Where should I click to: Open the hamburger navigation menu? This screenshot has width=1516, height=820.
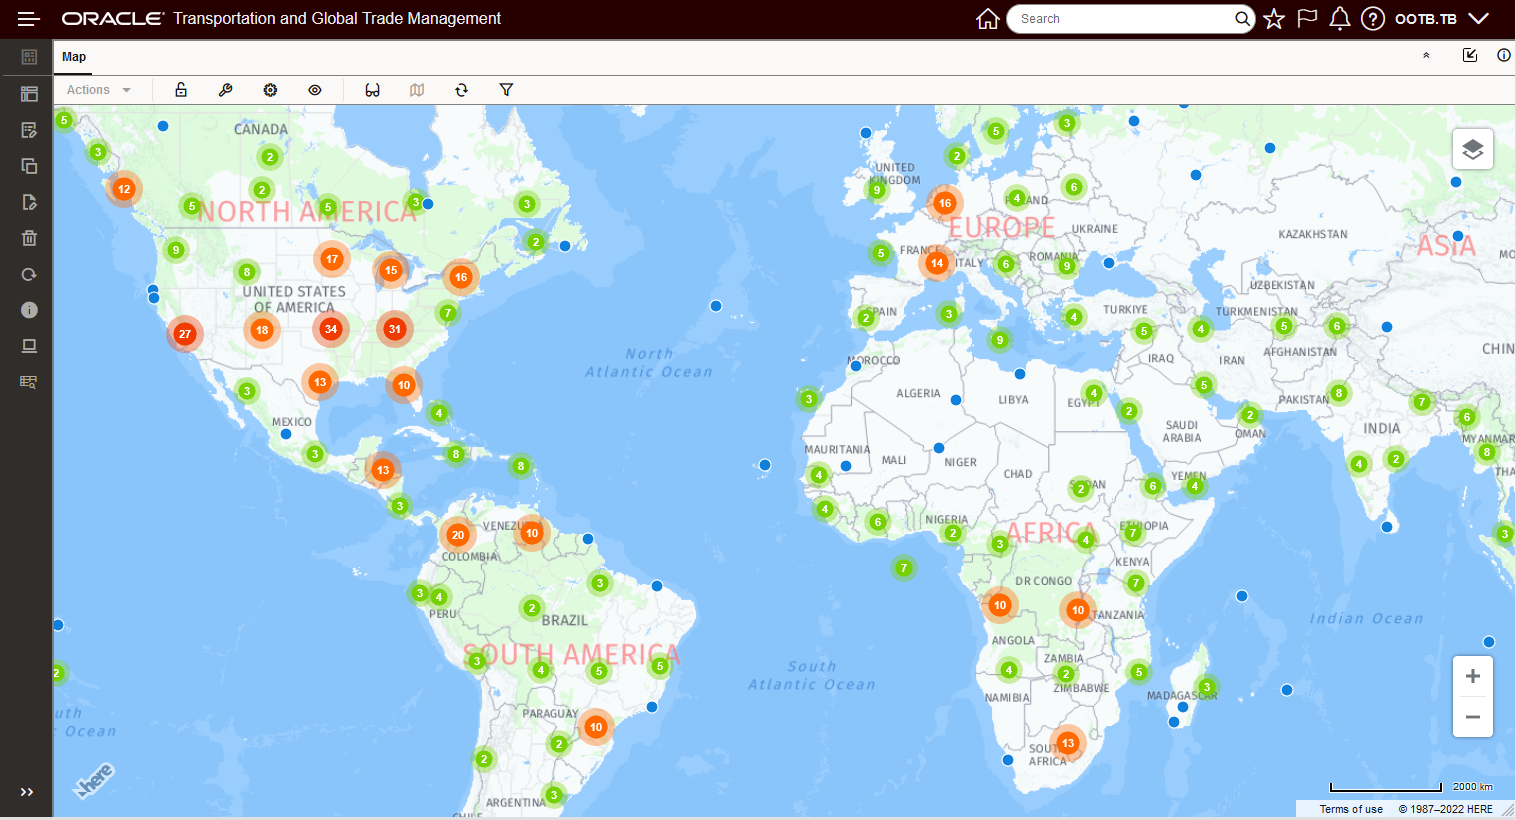28,19
